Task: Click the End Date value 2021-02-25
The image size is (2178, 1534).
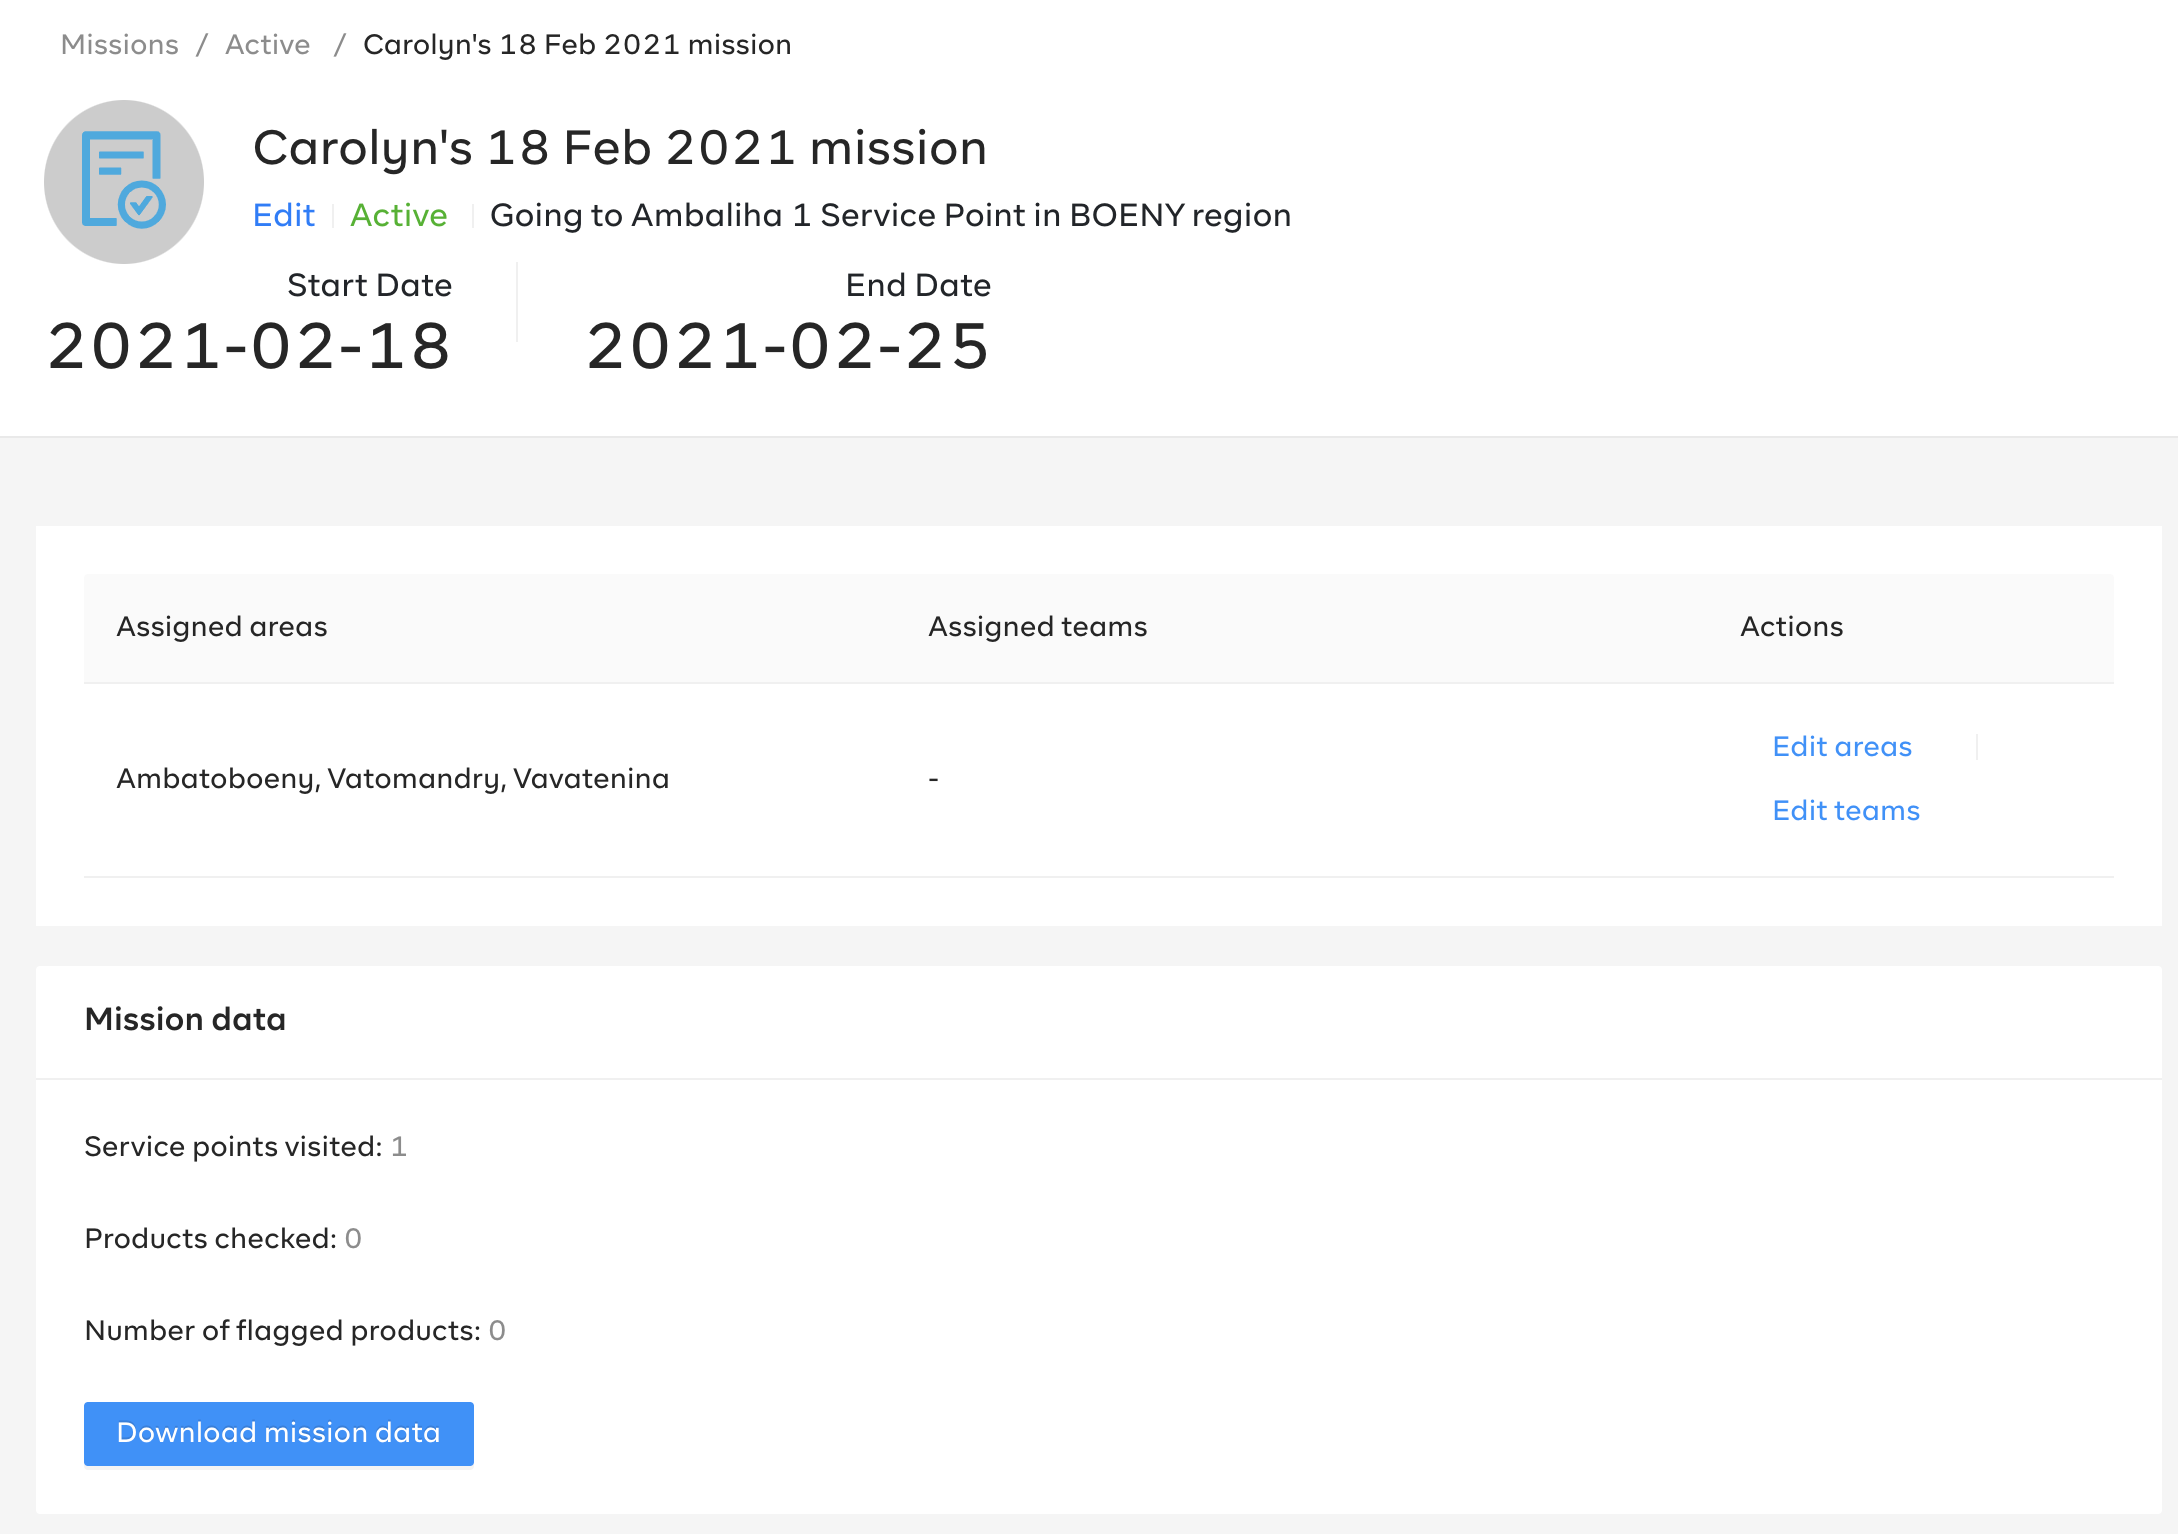Action: tap(789, 348)
